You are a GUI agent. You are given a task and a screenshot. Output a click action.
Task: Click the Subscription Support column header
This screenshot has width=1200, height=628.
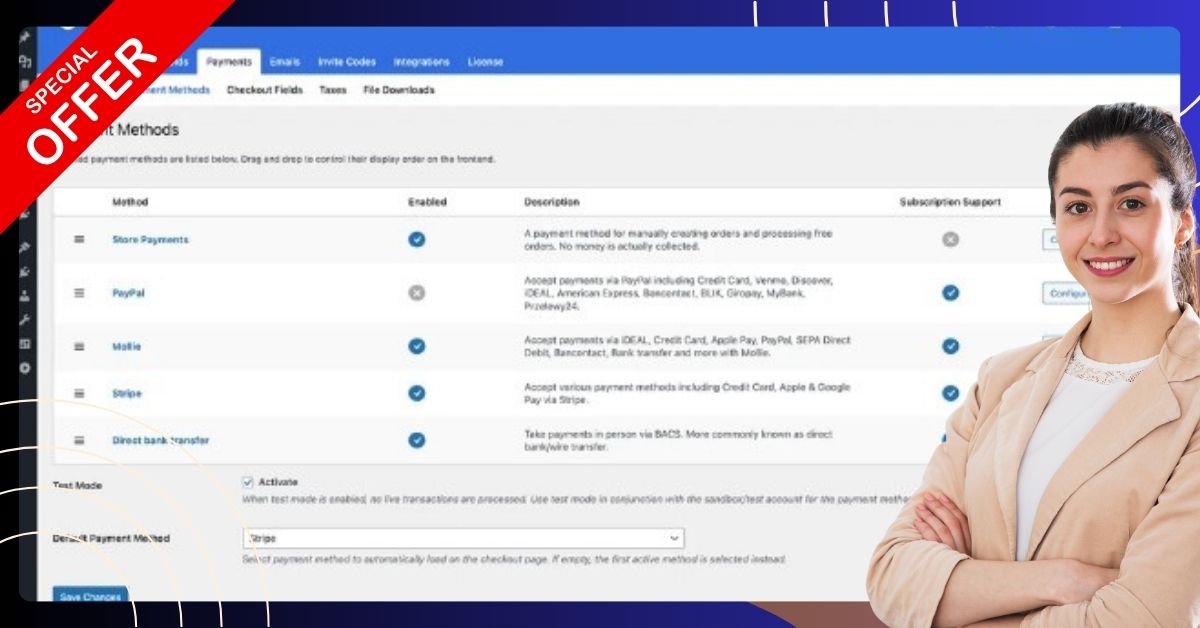tap(950, 202)
